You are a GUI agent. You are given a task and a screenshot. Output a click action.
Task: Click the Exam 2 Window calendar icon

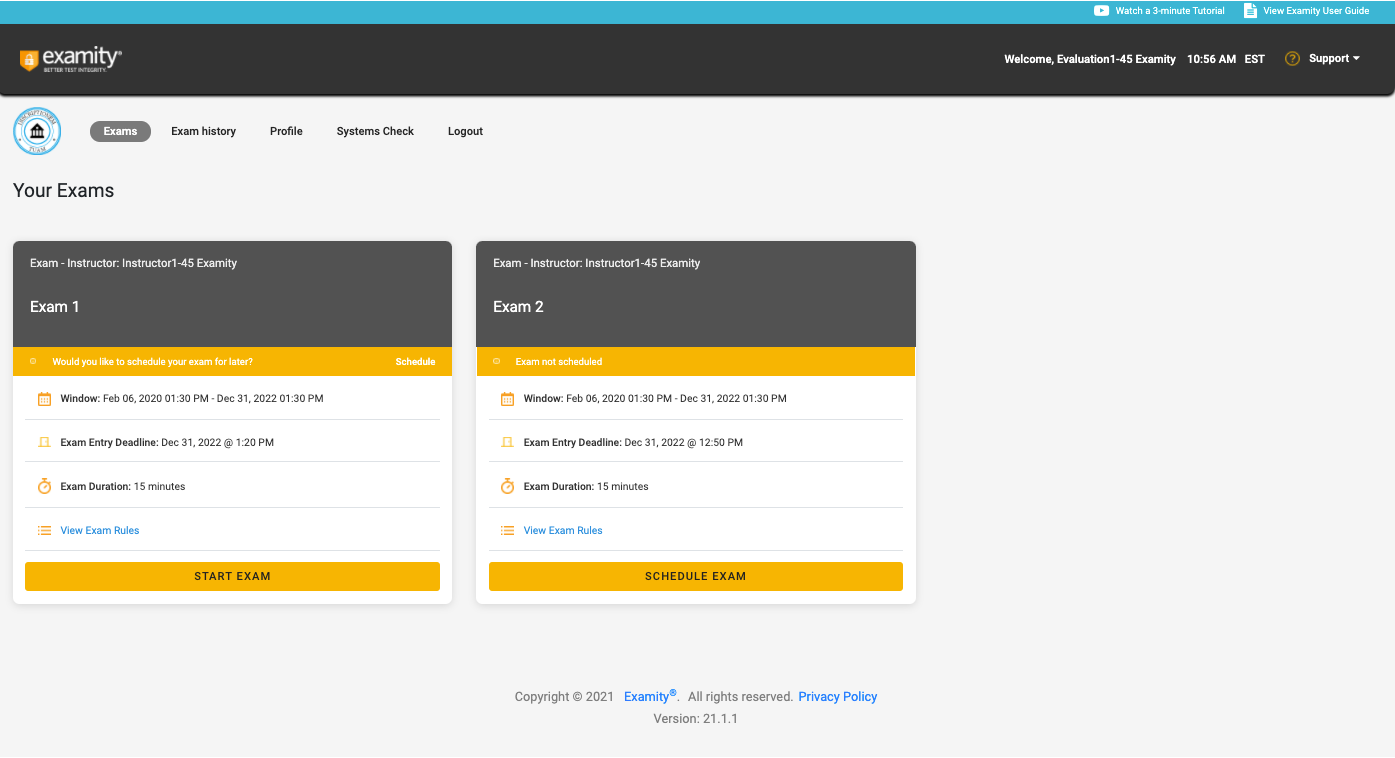(x=507, y=399)
